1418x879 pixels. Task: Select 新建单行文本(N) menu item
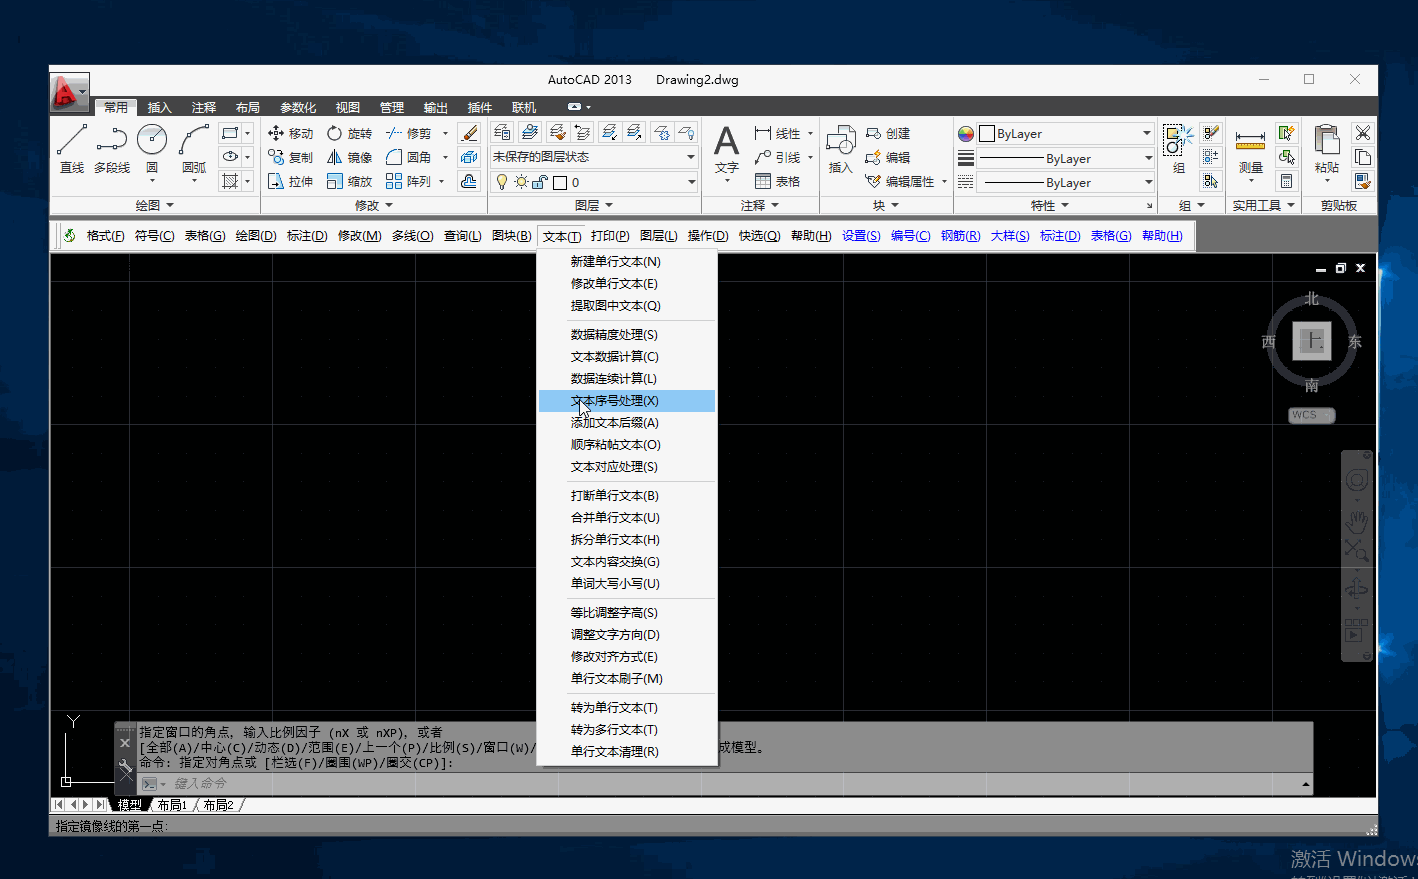click(x=627, y=261)
